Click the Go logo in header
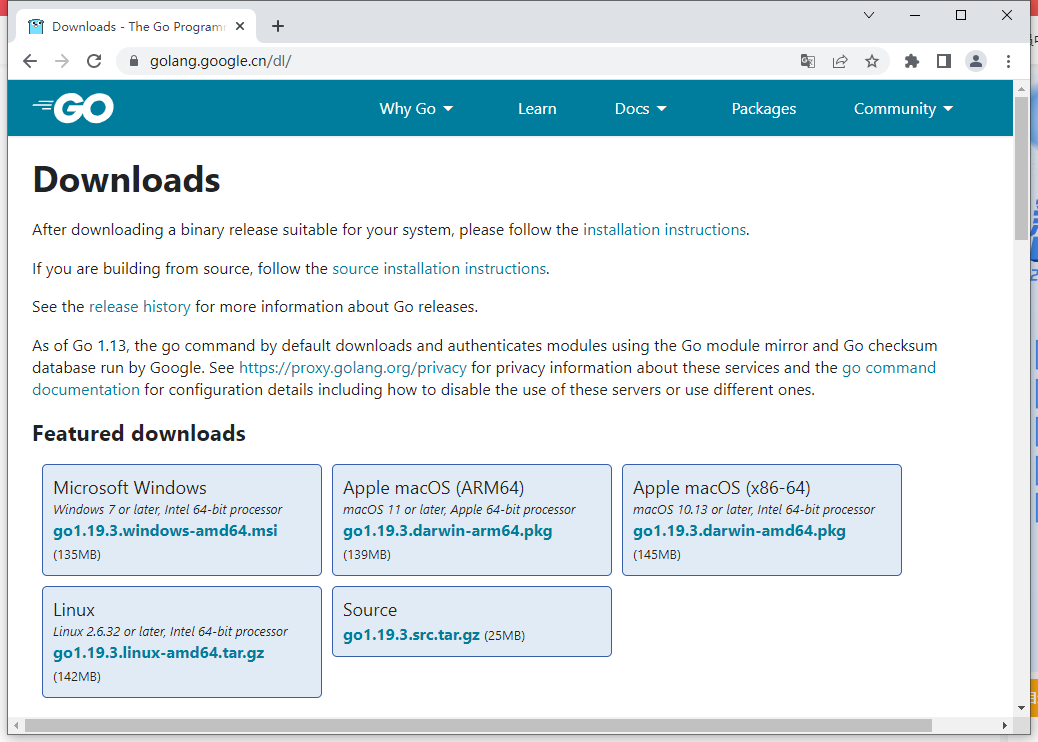Screen dimensions: 1038x742 pyautogui.click(x=73, y=108)
